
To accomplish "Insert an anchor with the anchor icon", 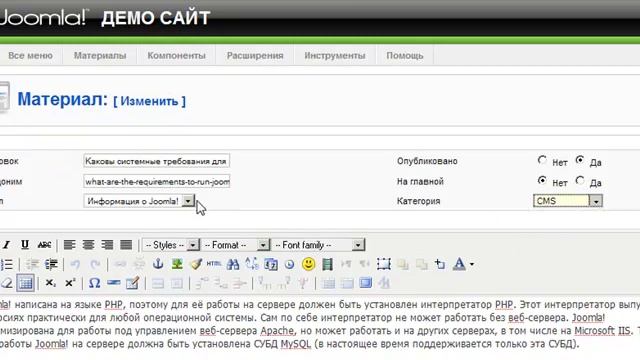I will click(158, 264).
